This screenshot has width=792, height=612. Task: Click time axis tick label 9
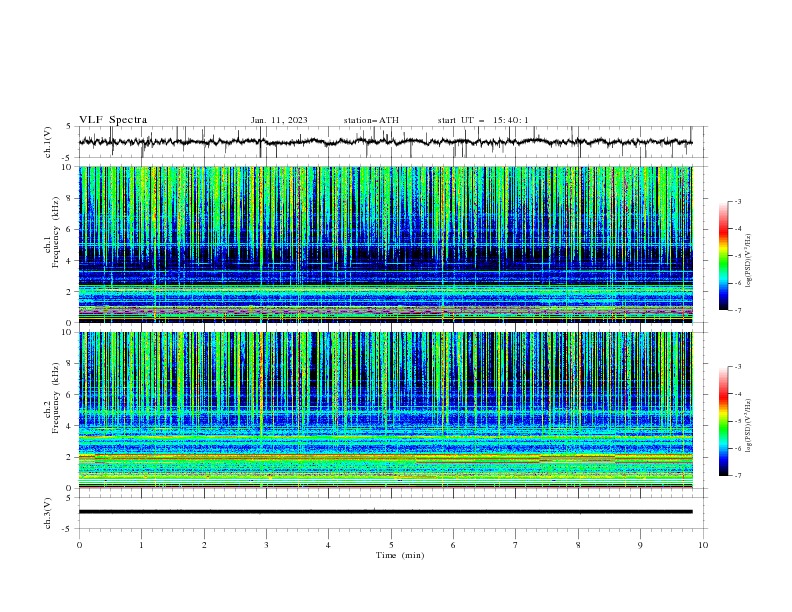click(x=640, y=545)
